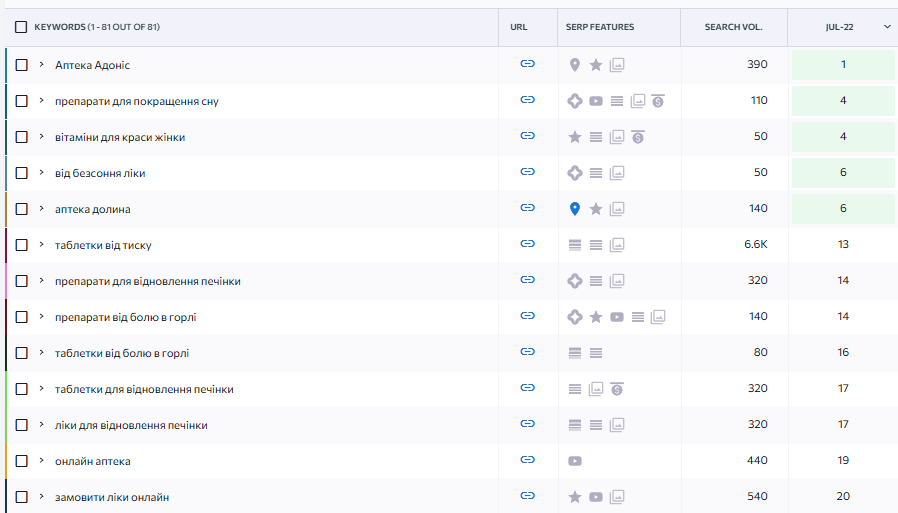
Task: Expand the аптека долина row
Action: (41, 208)
